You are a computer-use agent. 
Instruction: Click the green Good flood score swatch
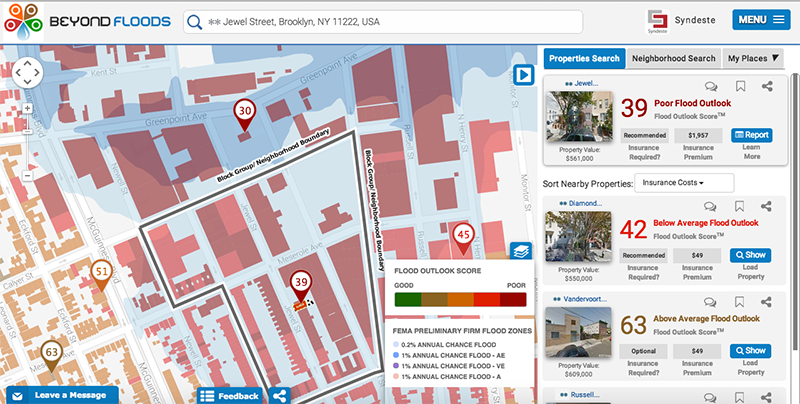pyautogui.click(x=406, y=298)
